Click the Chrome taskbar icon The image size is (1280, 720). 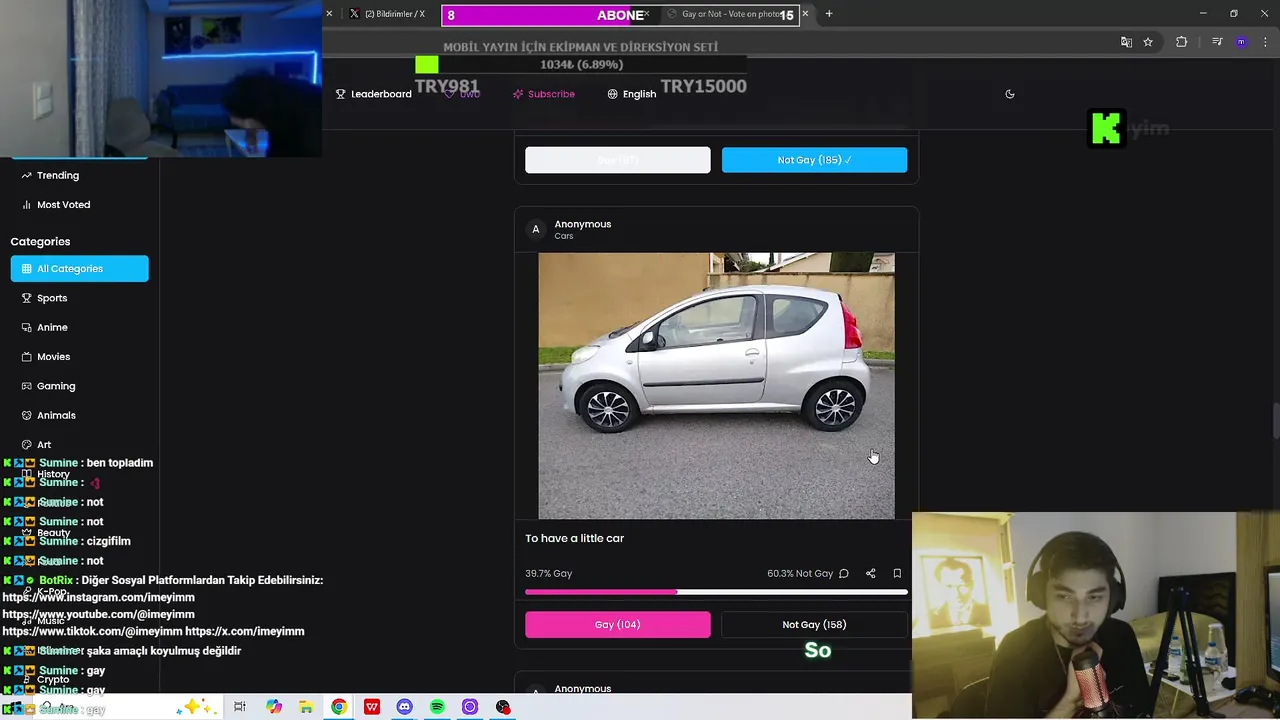pyautogui.click(x=339, y=707)
